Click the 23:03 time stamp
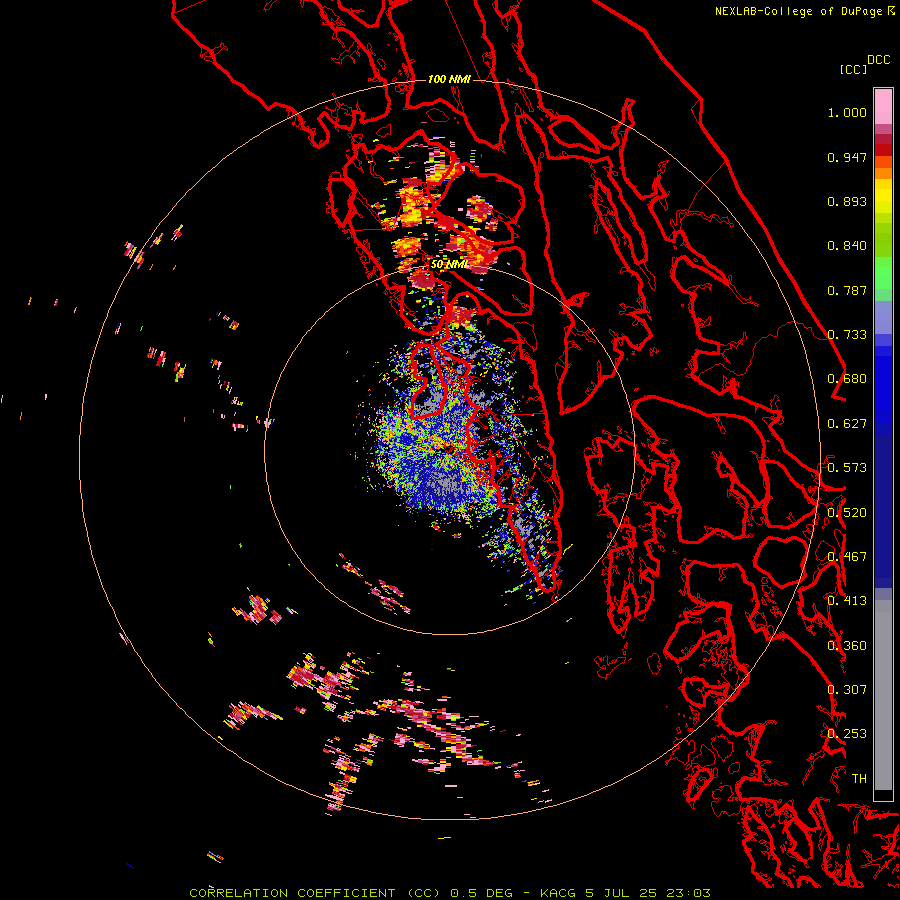The image size is (900, 900). (x=688, y=893)
